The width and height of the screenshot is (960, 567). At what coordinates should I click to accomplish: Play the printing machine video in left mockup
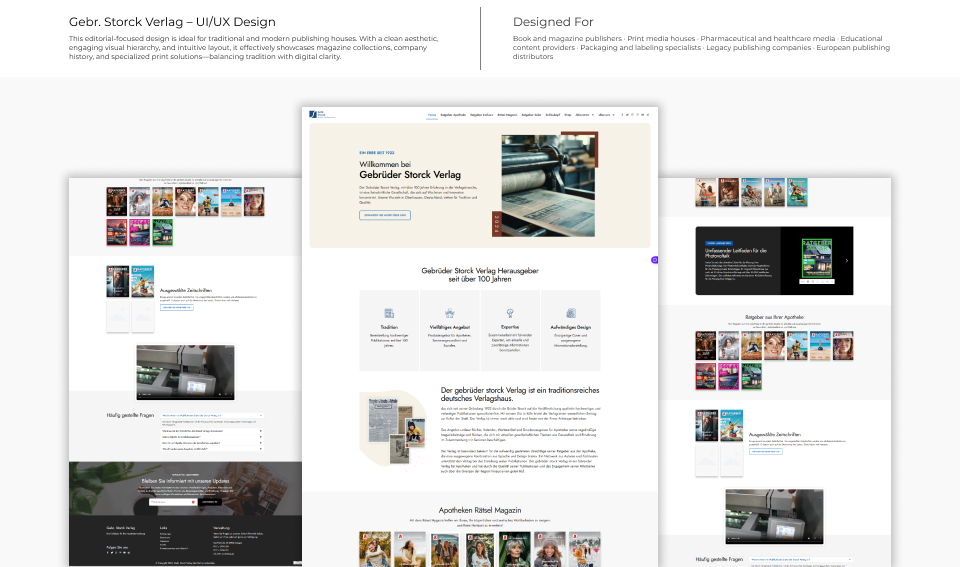point(186,372)
